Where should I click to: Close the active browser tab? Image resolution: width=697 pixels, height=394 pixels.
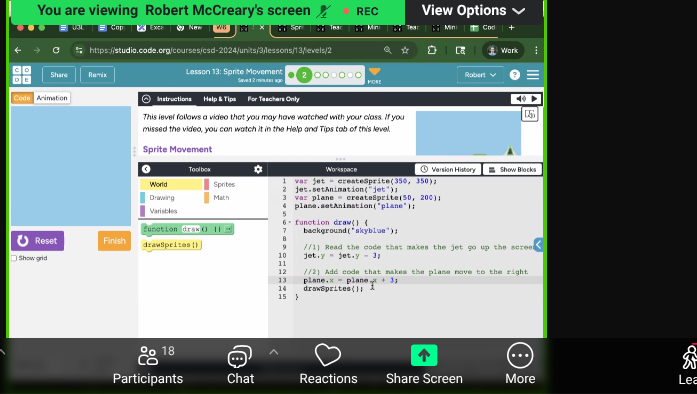coord(262,28)
